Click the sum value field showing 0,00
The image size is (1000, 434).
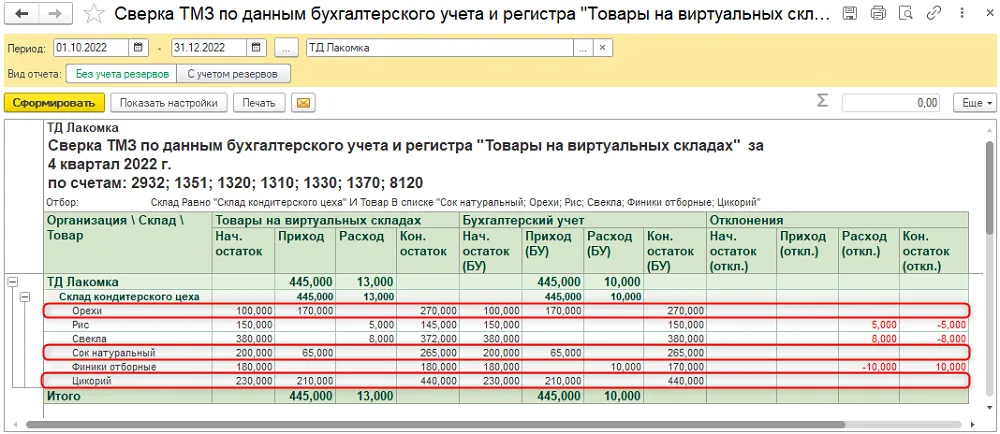click(893, 103)
